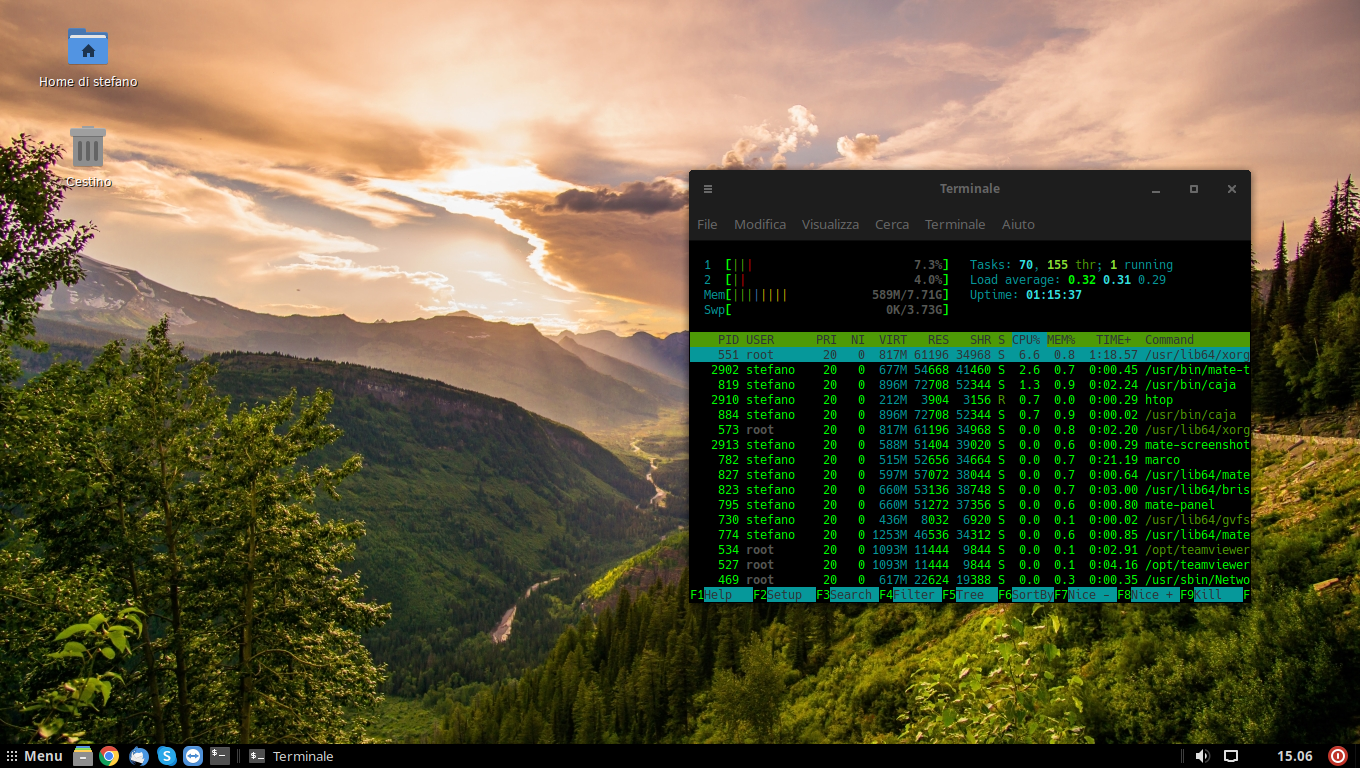This screenshot has height=768, width=1360.
Task: Sort htop by the VIRT column header
Action: coord(893,340)
